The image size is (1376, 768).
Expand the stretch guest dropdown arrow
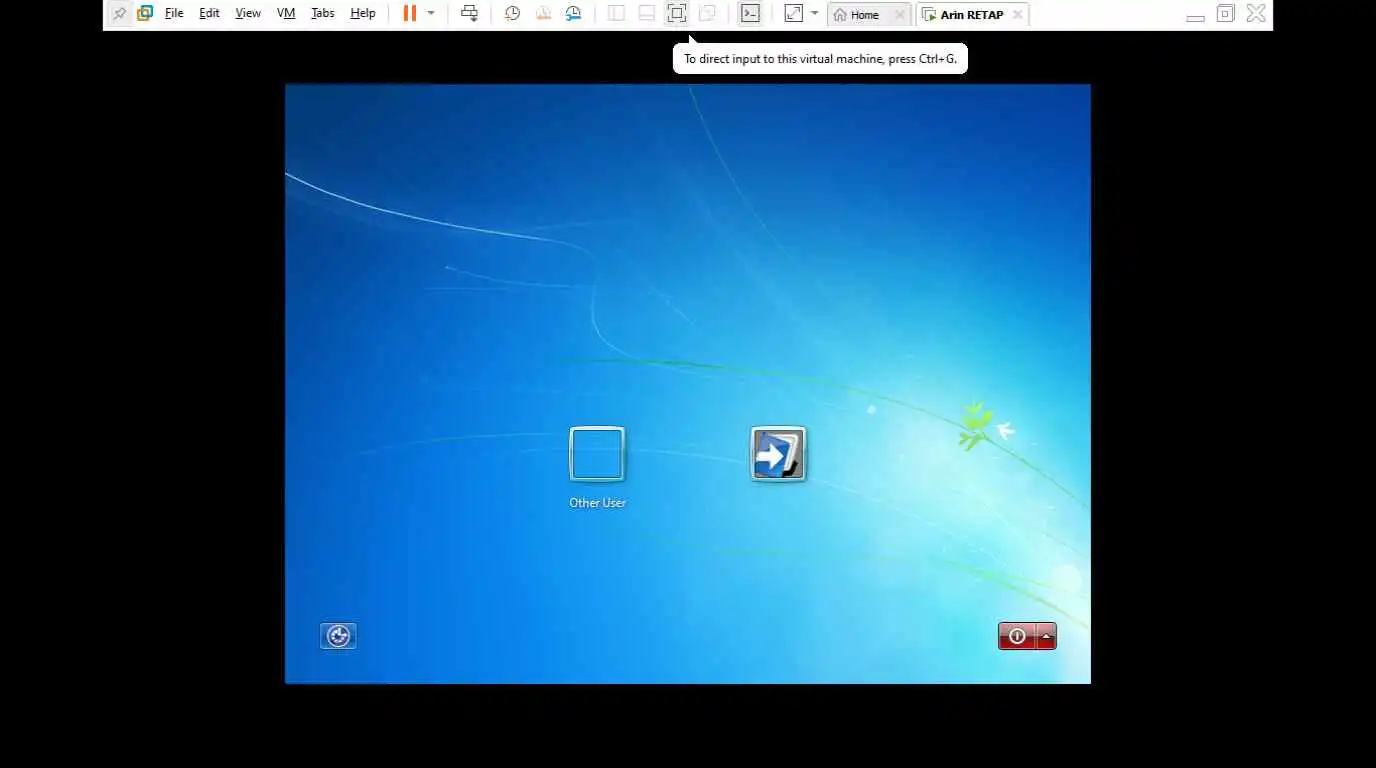pyautogui.click(x=814, y=14)
